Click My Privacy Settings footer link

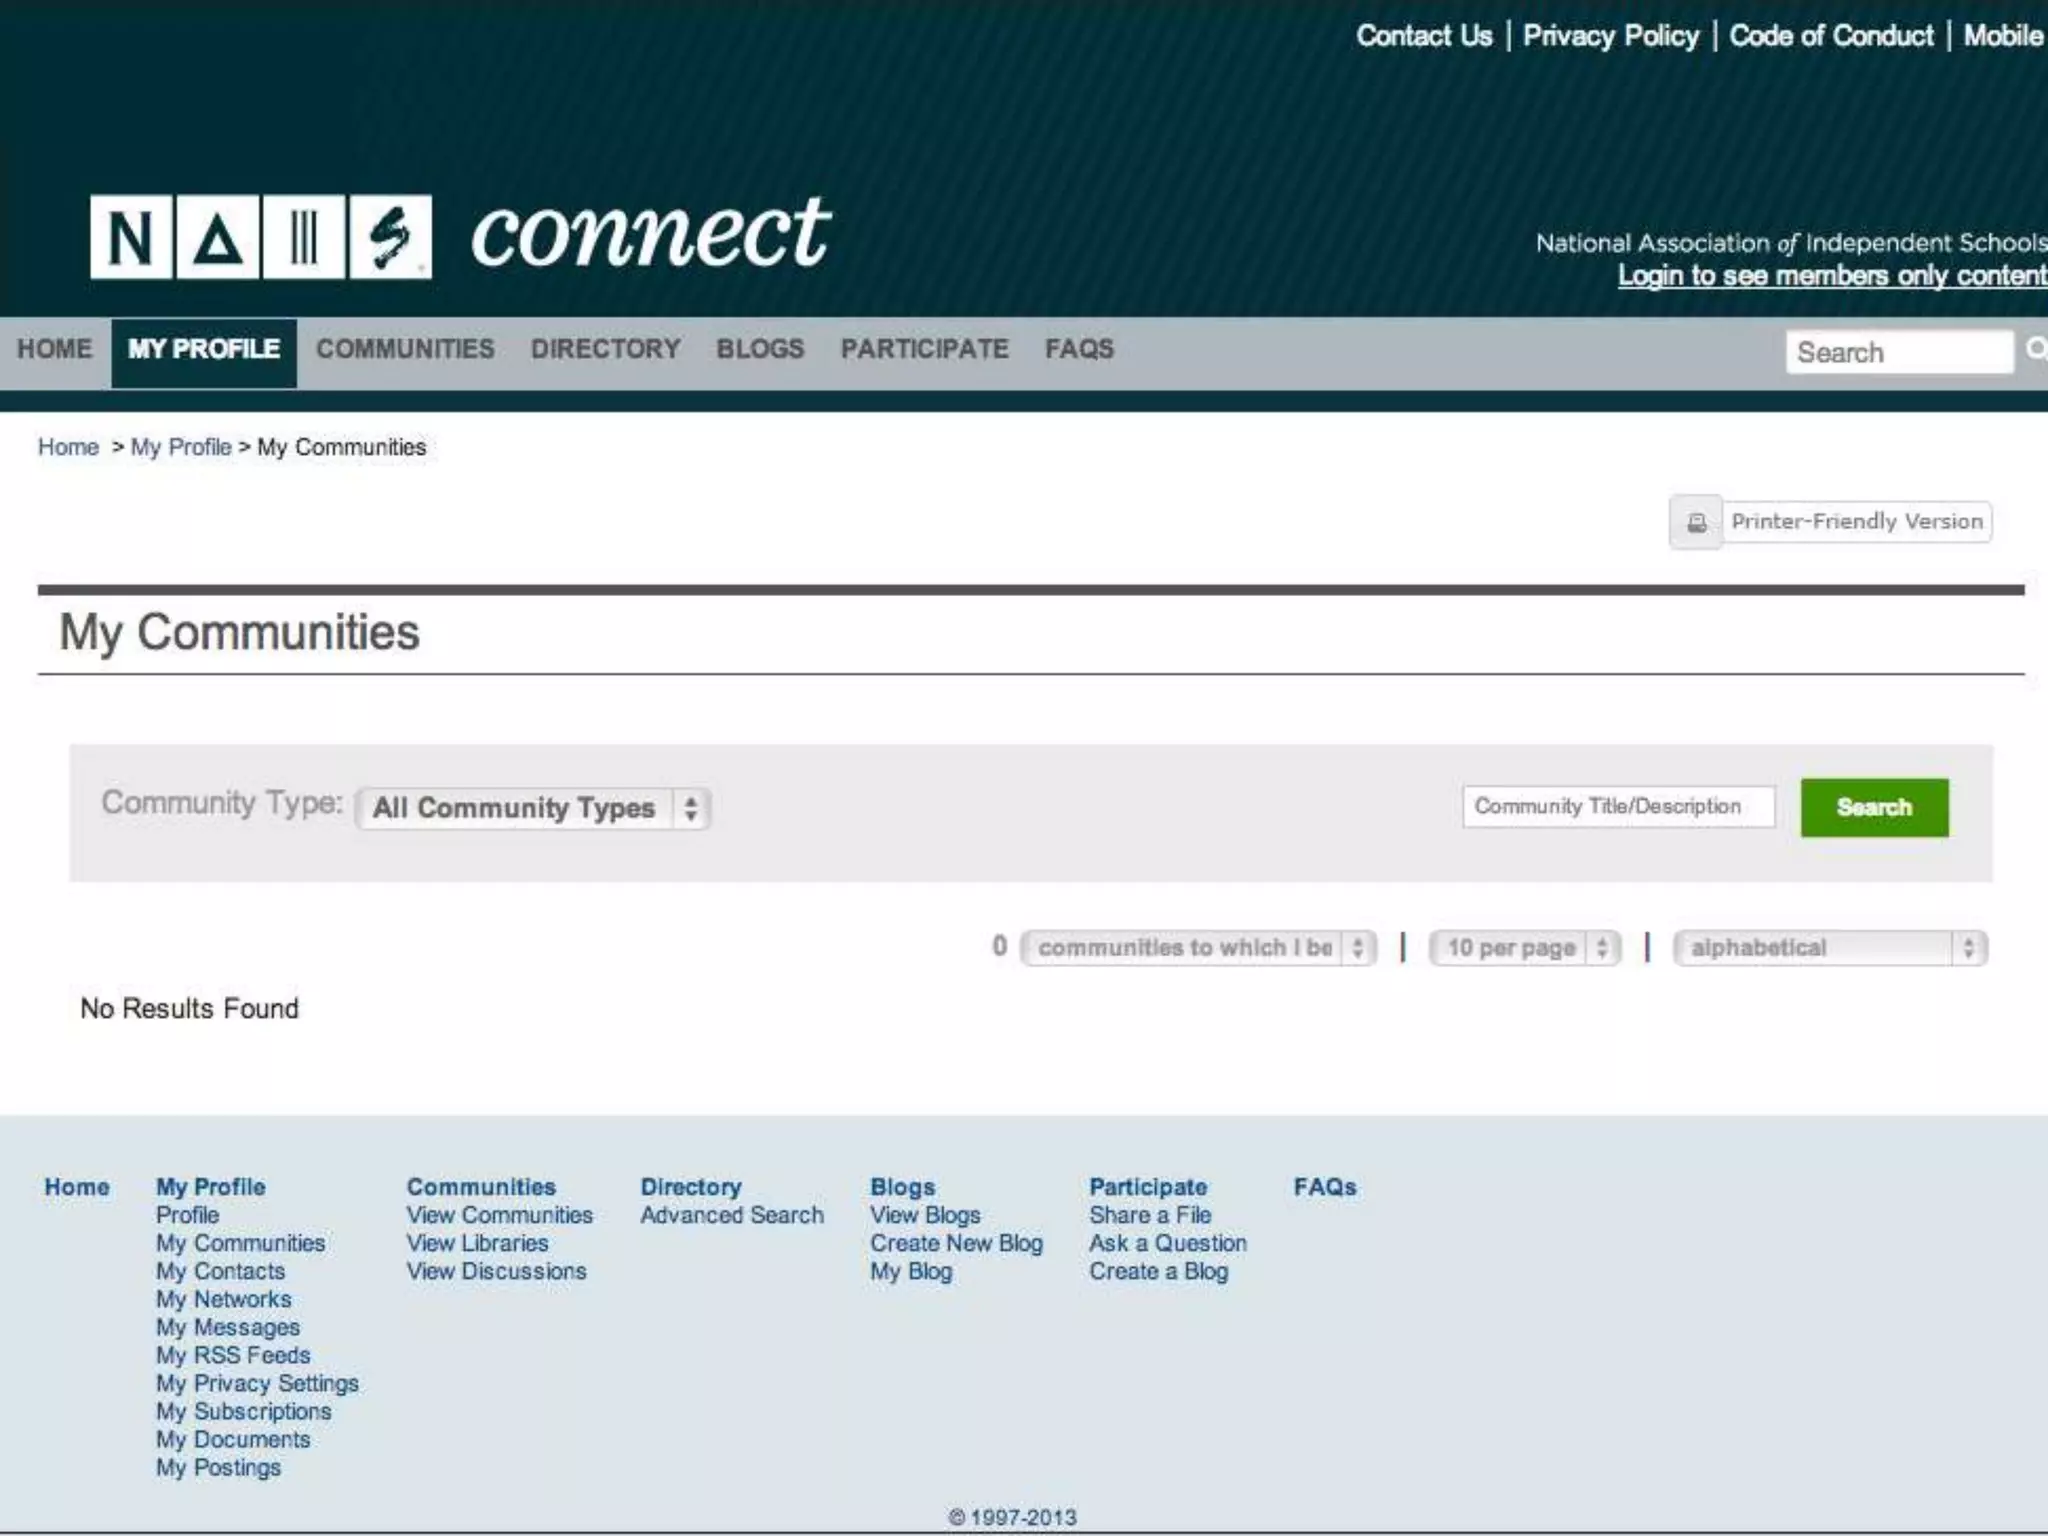pyautogui.click(x=257, y=1384)
